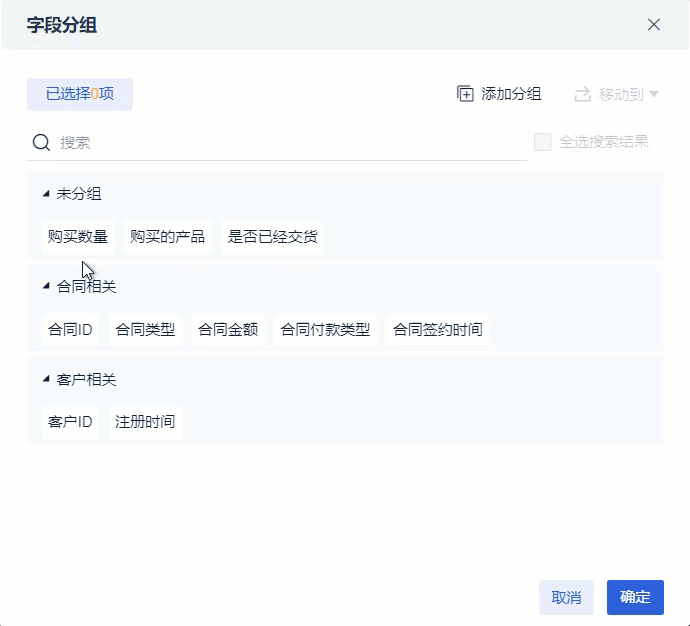This screenshot has height=626, width=690.
Task: Confirm with the 确定 button
Action: [635, 597]
